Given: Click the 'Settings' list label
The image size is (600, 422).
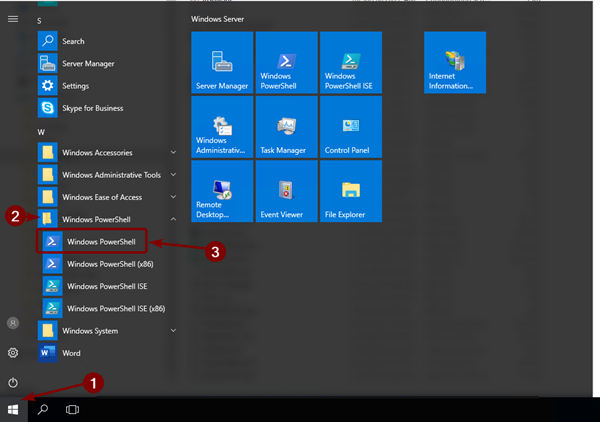Looking at the screenshot, I should tap(75, 86).
